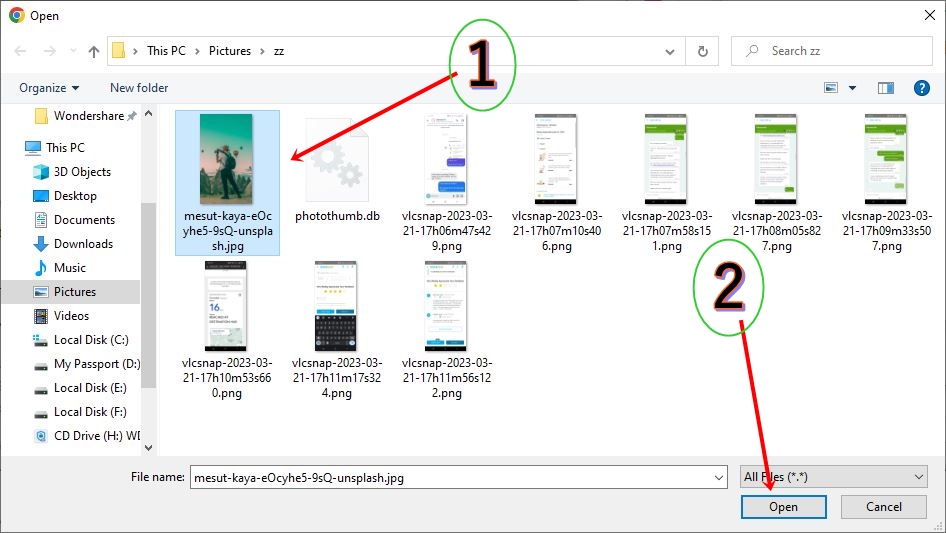The height and width of the screenshot is (533, 946).
Task: Click zz folder in address path
Action: (x=279, y=51)
